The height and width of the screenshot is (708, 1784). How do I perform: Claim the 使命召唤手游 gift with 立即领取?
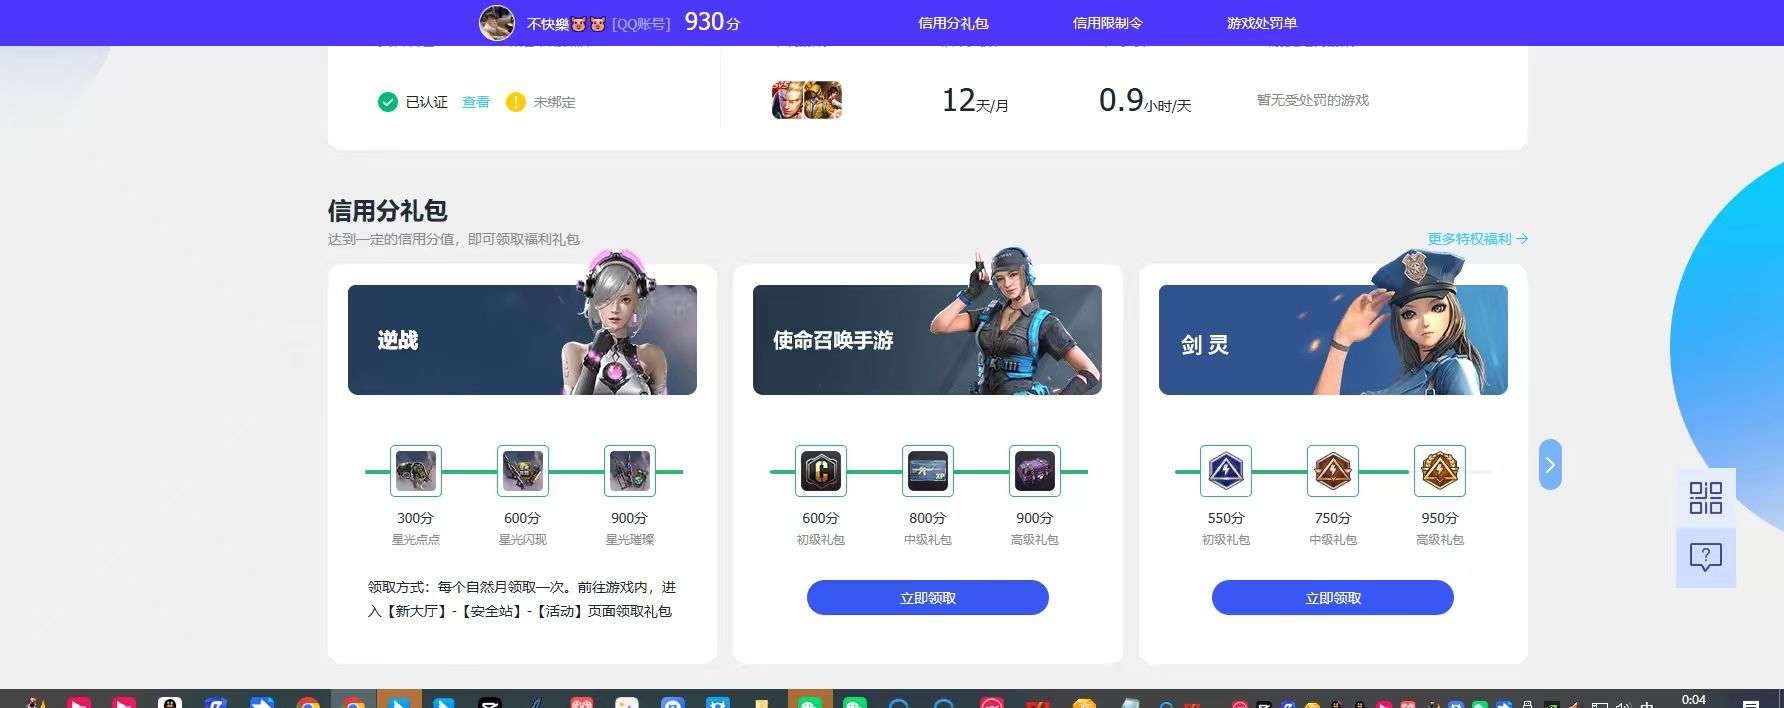(928, 598)
